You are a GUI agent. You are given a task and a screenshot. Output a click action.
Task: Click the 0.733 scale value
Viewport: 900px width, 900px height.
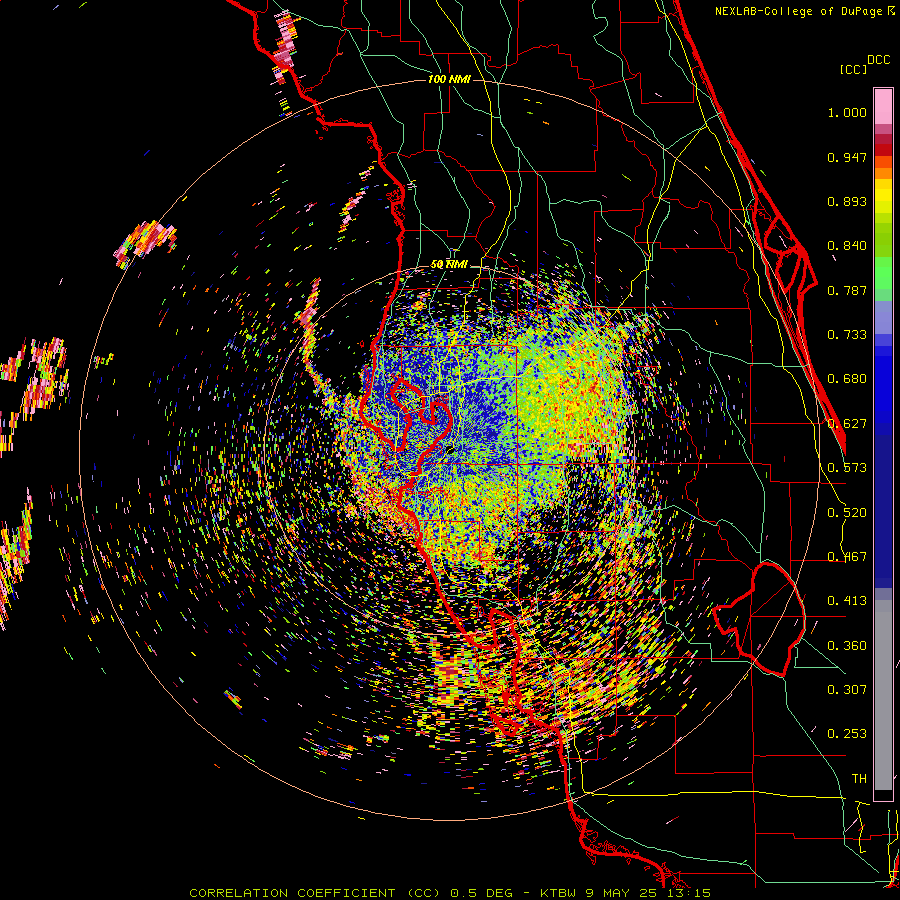click(847, 335)
